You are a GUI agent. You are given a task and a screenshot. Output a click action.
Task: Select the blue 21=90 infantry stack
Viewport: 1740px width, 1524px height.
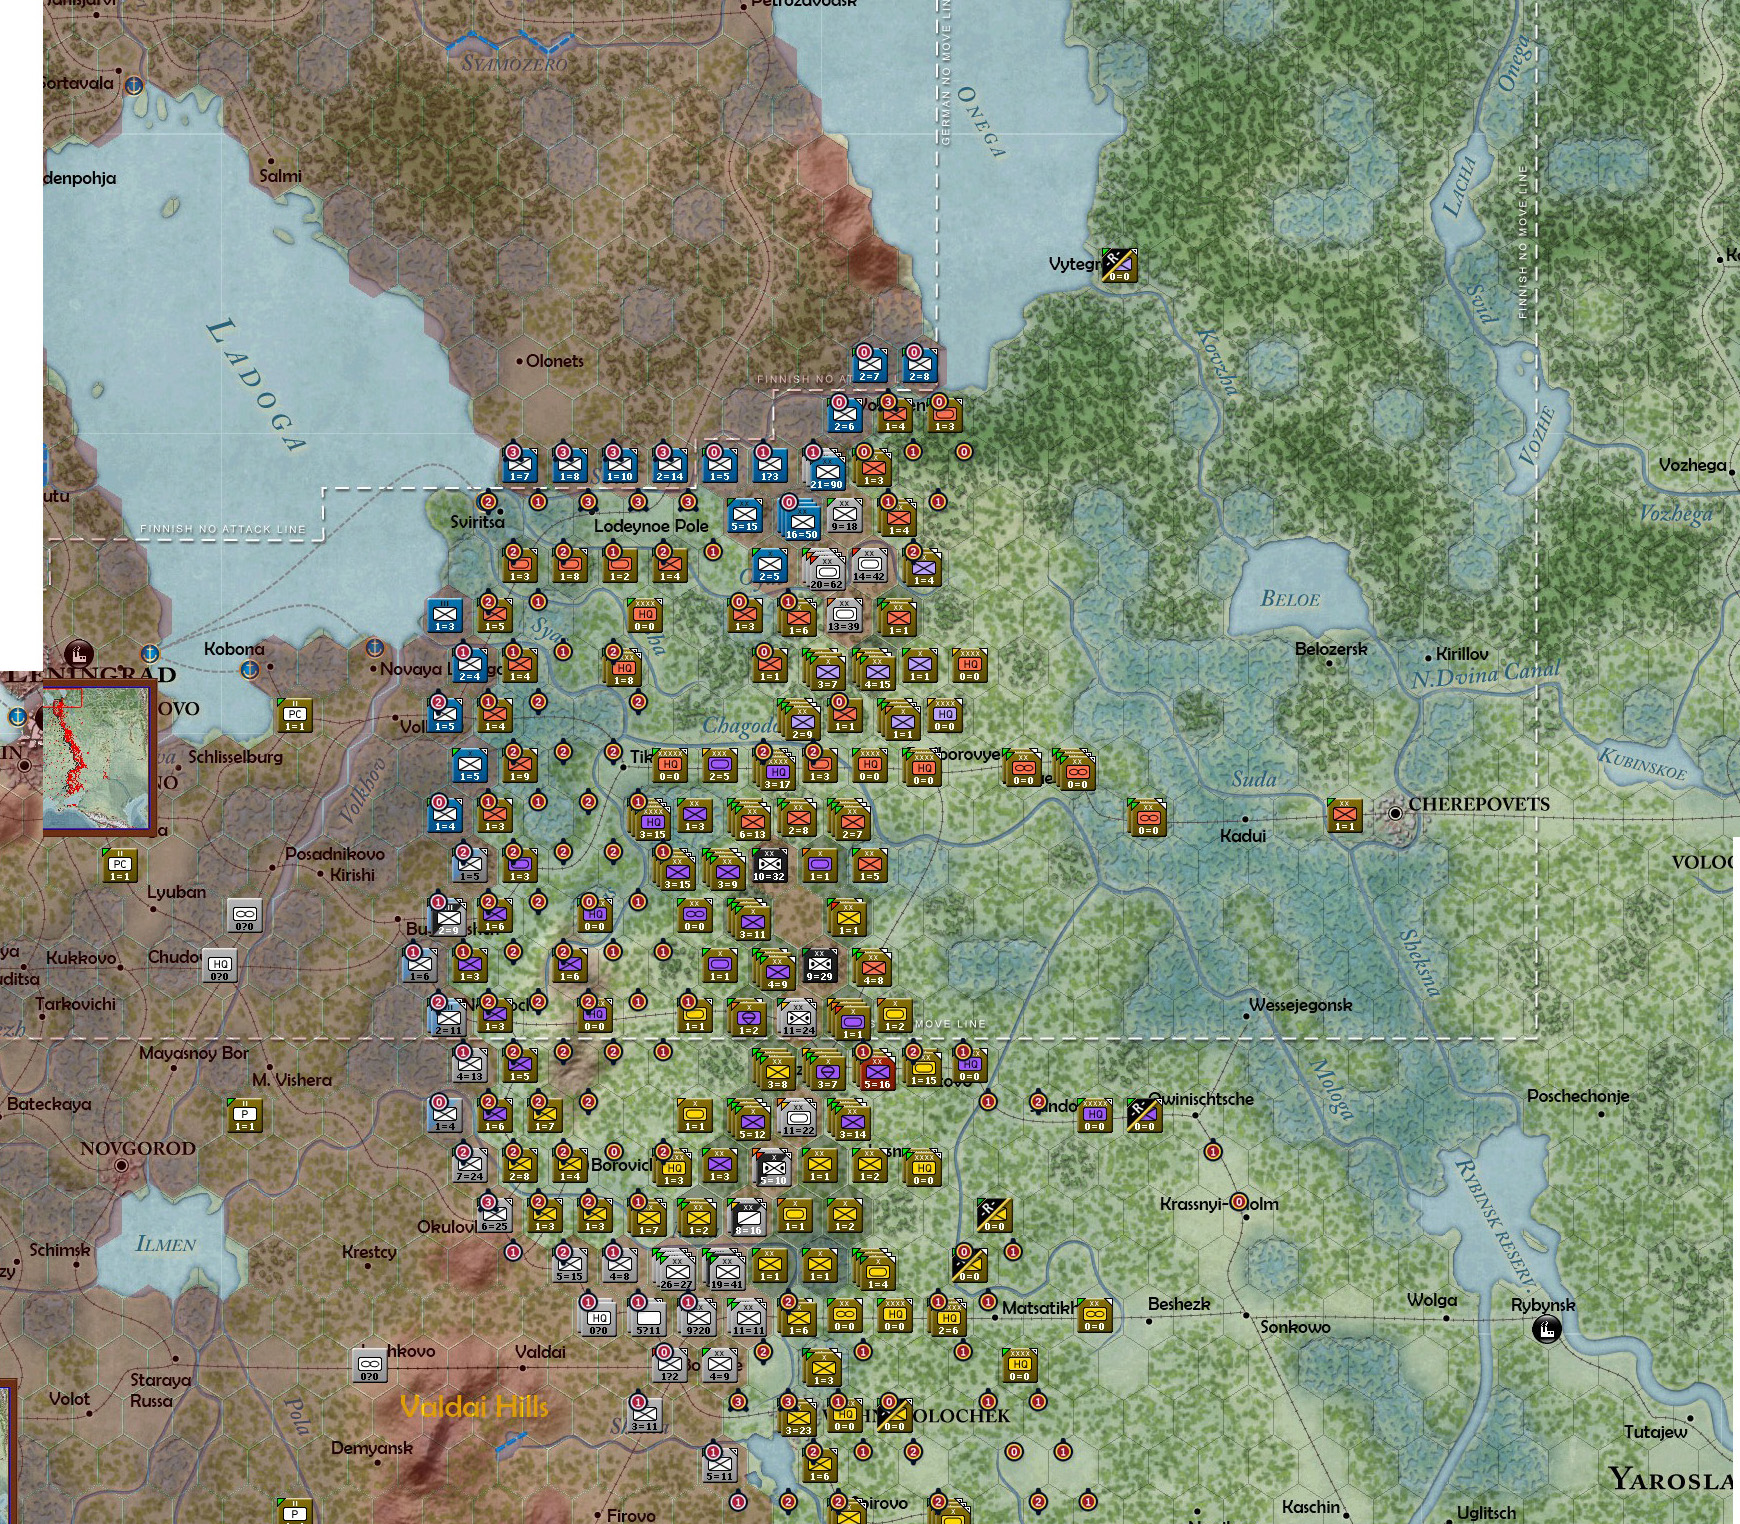(826, 470)
